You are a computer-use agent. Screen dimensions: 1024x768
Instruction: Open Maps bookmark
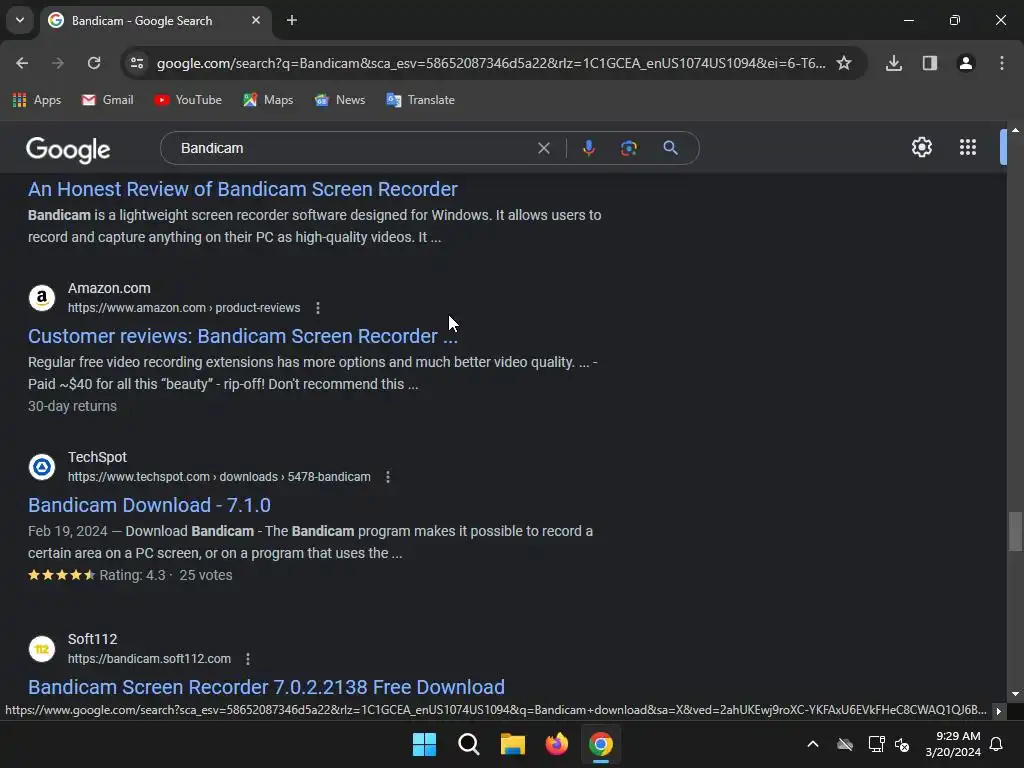pyautogui.click(x=268, y=100)
